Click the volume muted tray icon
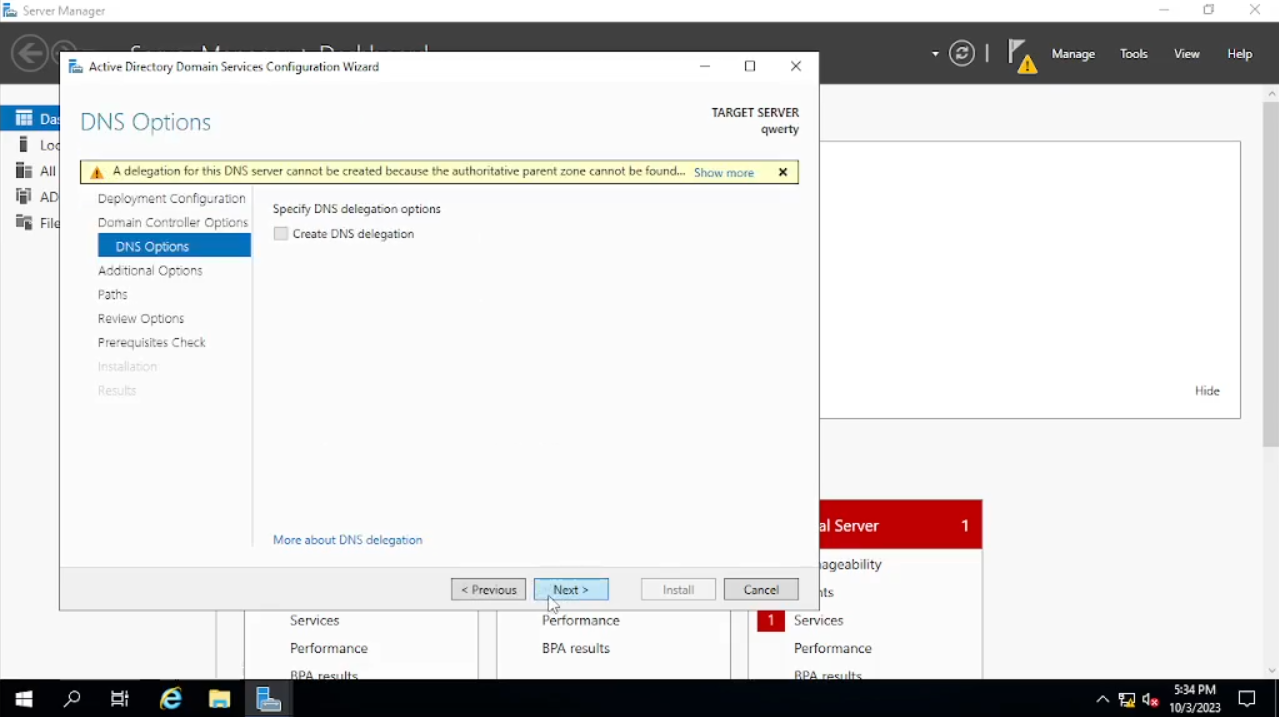The width and height of the screenshot is (1279, 717). click(1150, 700)
